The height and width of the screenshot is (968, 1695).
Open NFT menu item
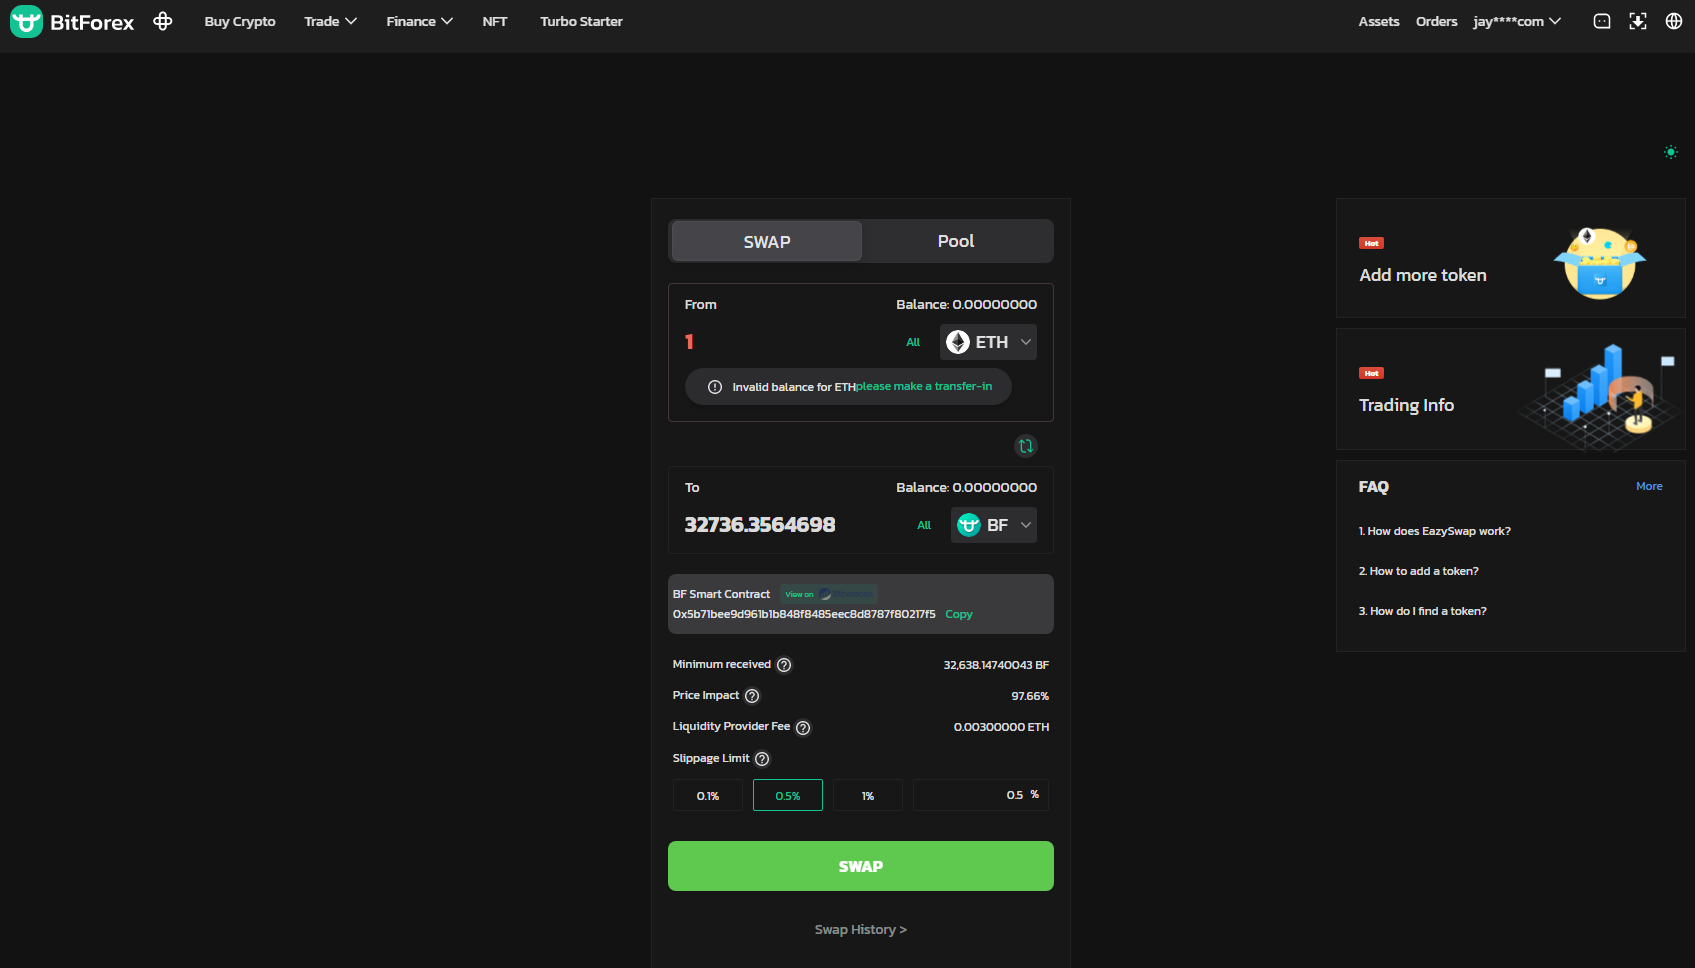[x=495, y=21]
